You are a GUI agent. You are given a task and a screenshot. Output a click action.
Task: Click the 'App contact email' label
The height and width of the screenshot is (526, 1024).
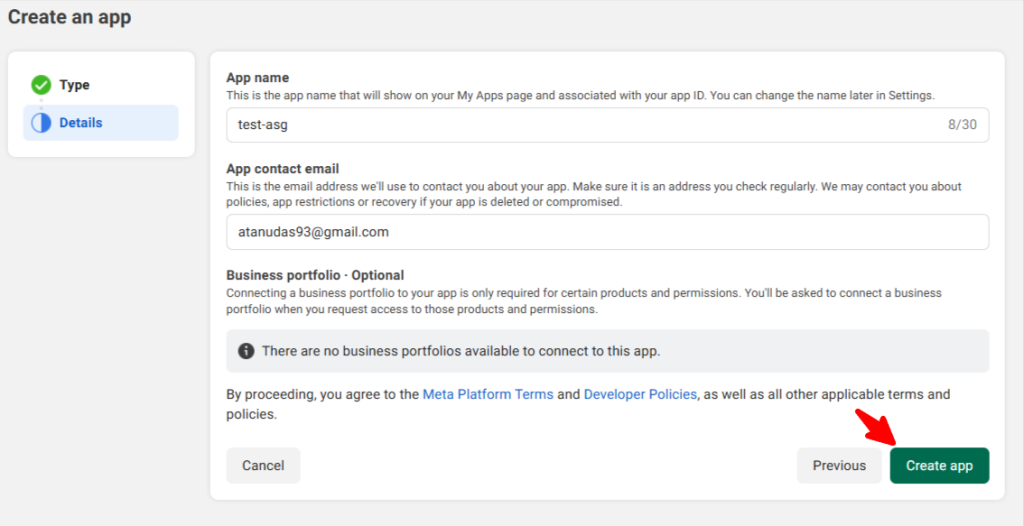(283, 169)
